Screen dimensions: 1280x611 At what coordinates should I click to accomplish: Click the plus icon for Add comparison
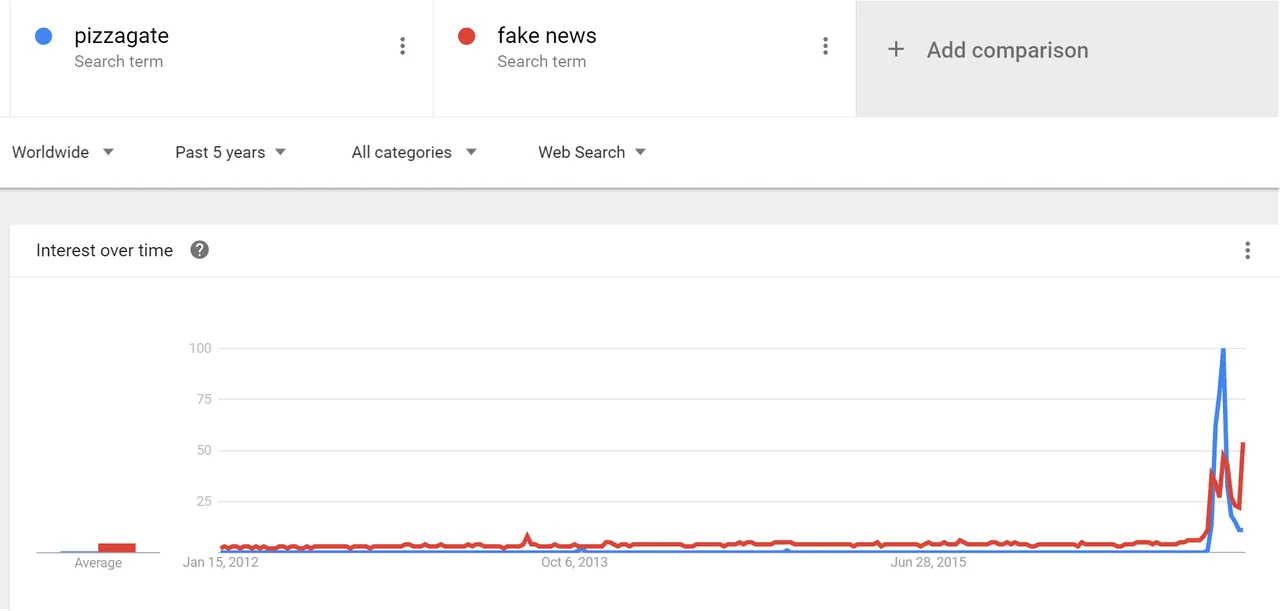(x=896, y=49)
